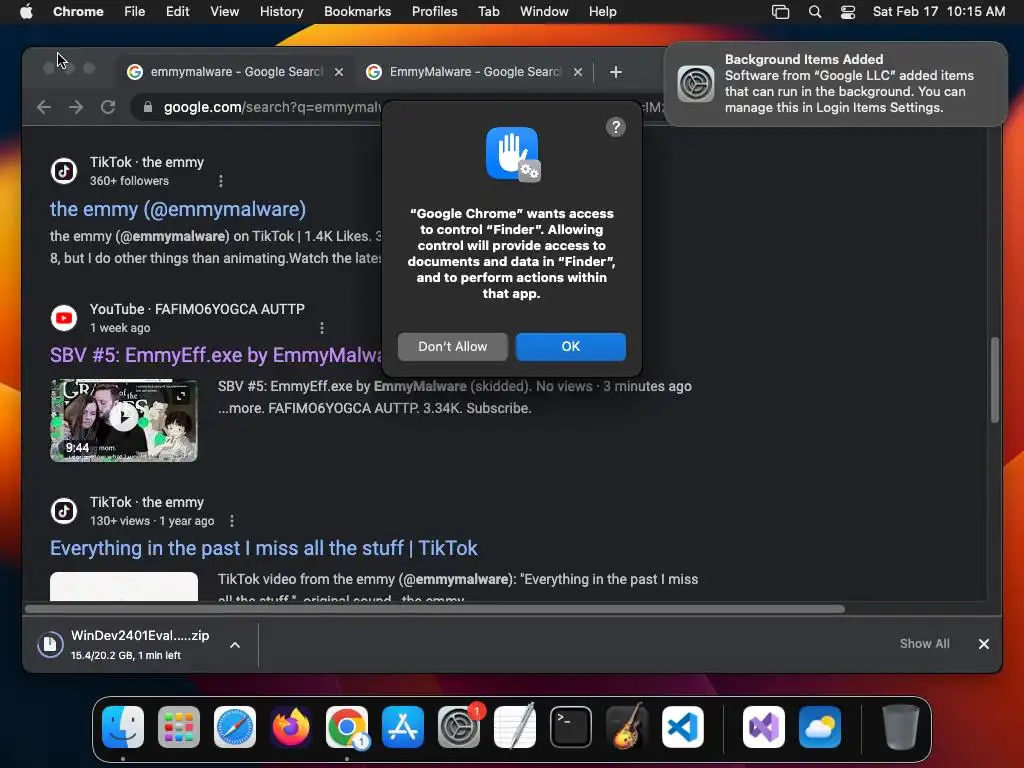Open the Tab menu
Screen dimensions: 1024x768
[x=488, y=12]
